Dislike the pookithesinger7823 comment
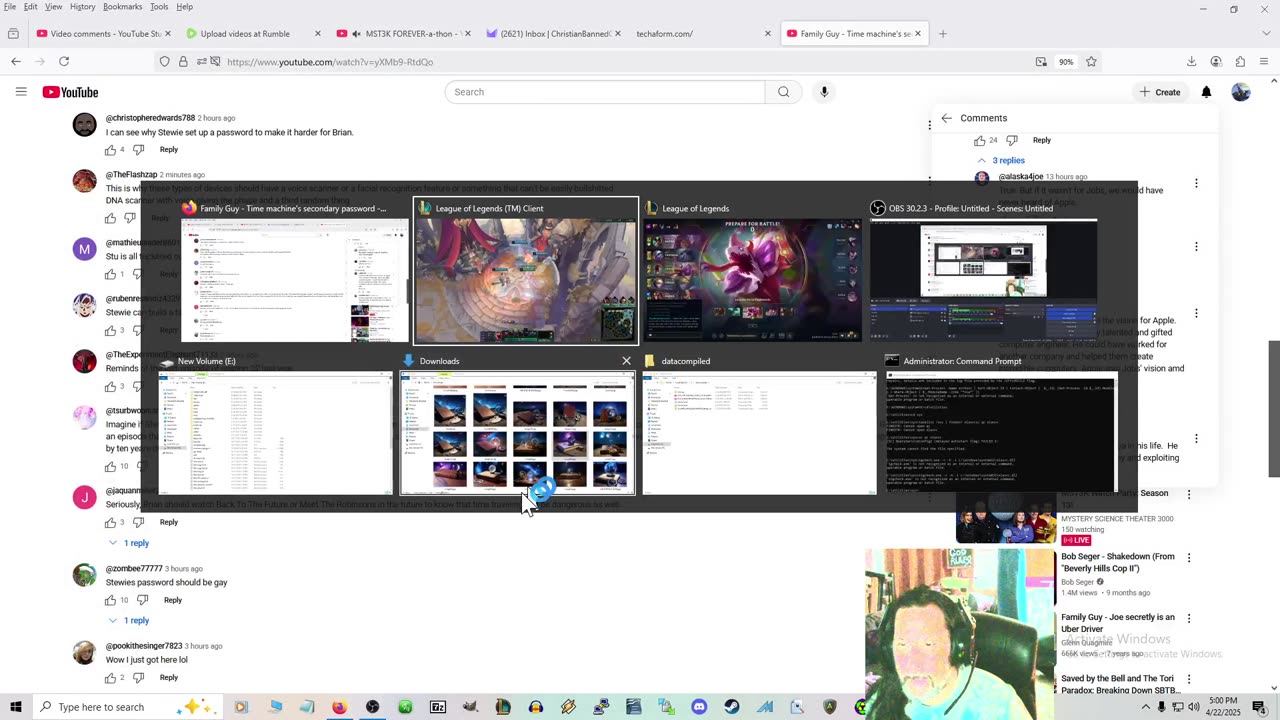This screenshot has width=1280, height=720. click(x=139, y=678)
